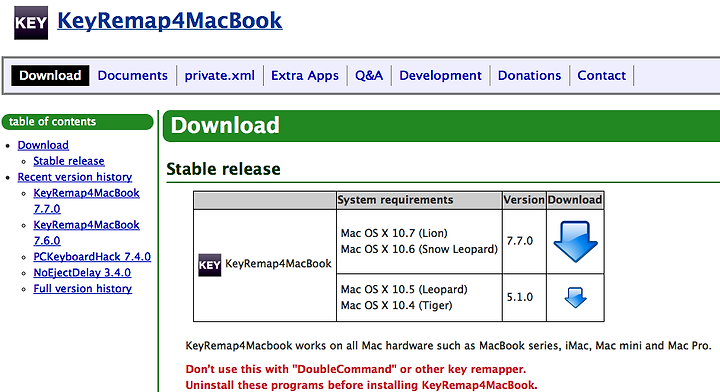Select the Download tab in the navigation bar

50,75
